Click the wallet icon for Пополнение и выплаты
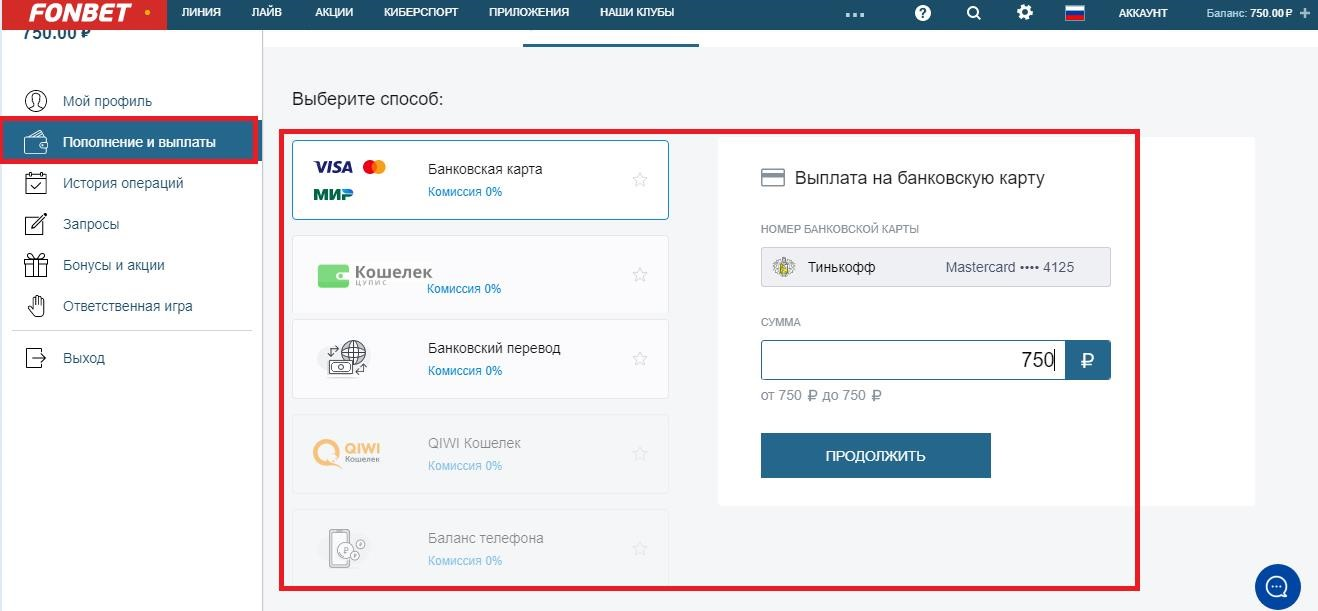The height and width of the screenshot is (611, 1318). coord(36,142)
